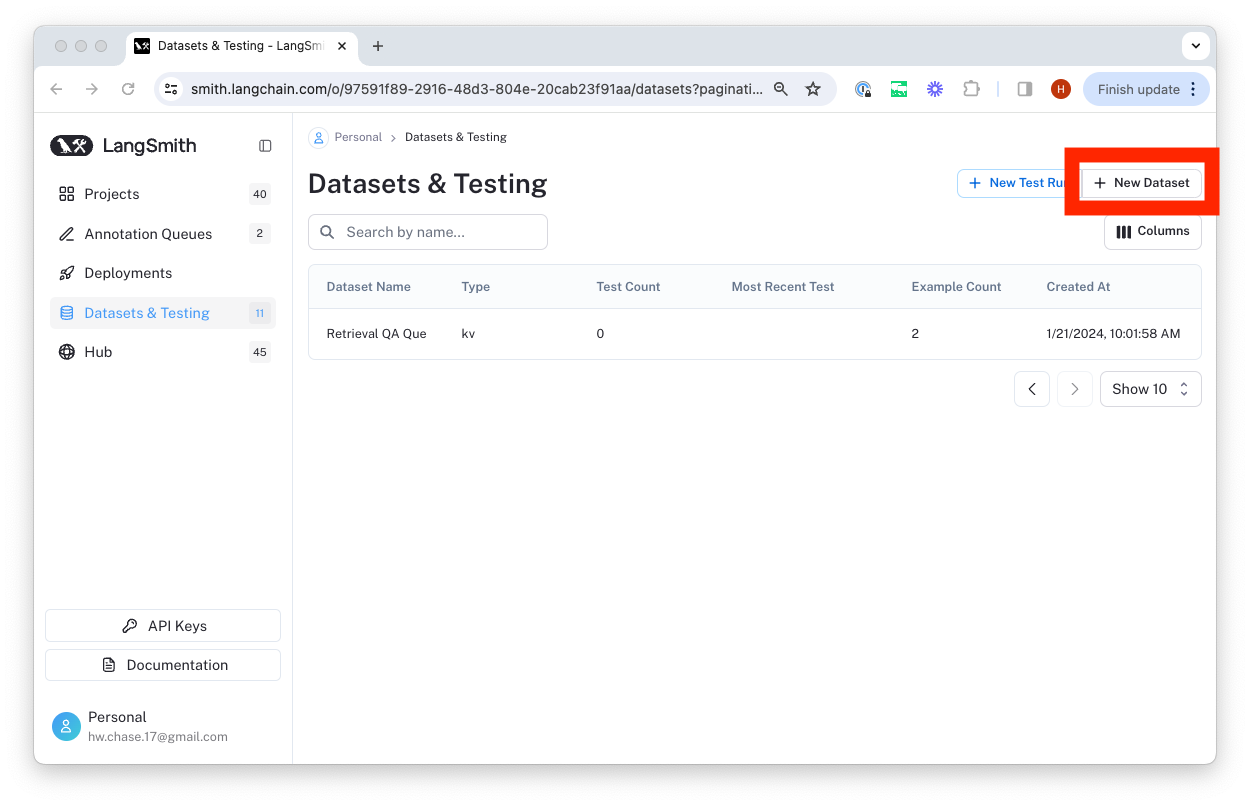Click the kv type cell
The height and width of the screenshot is (806, 1250).
468,334
